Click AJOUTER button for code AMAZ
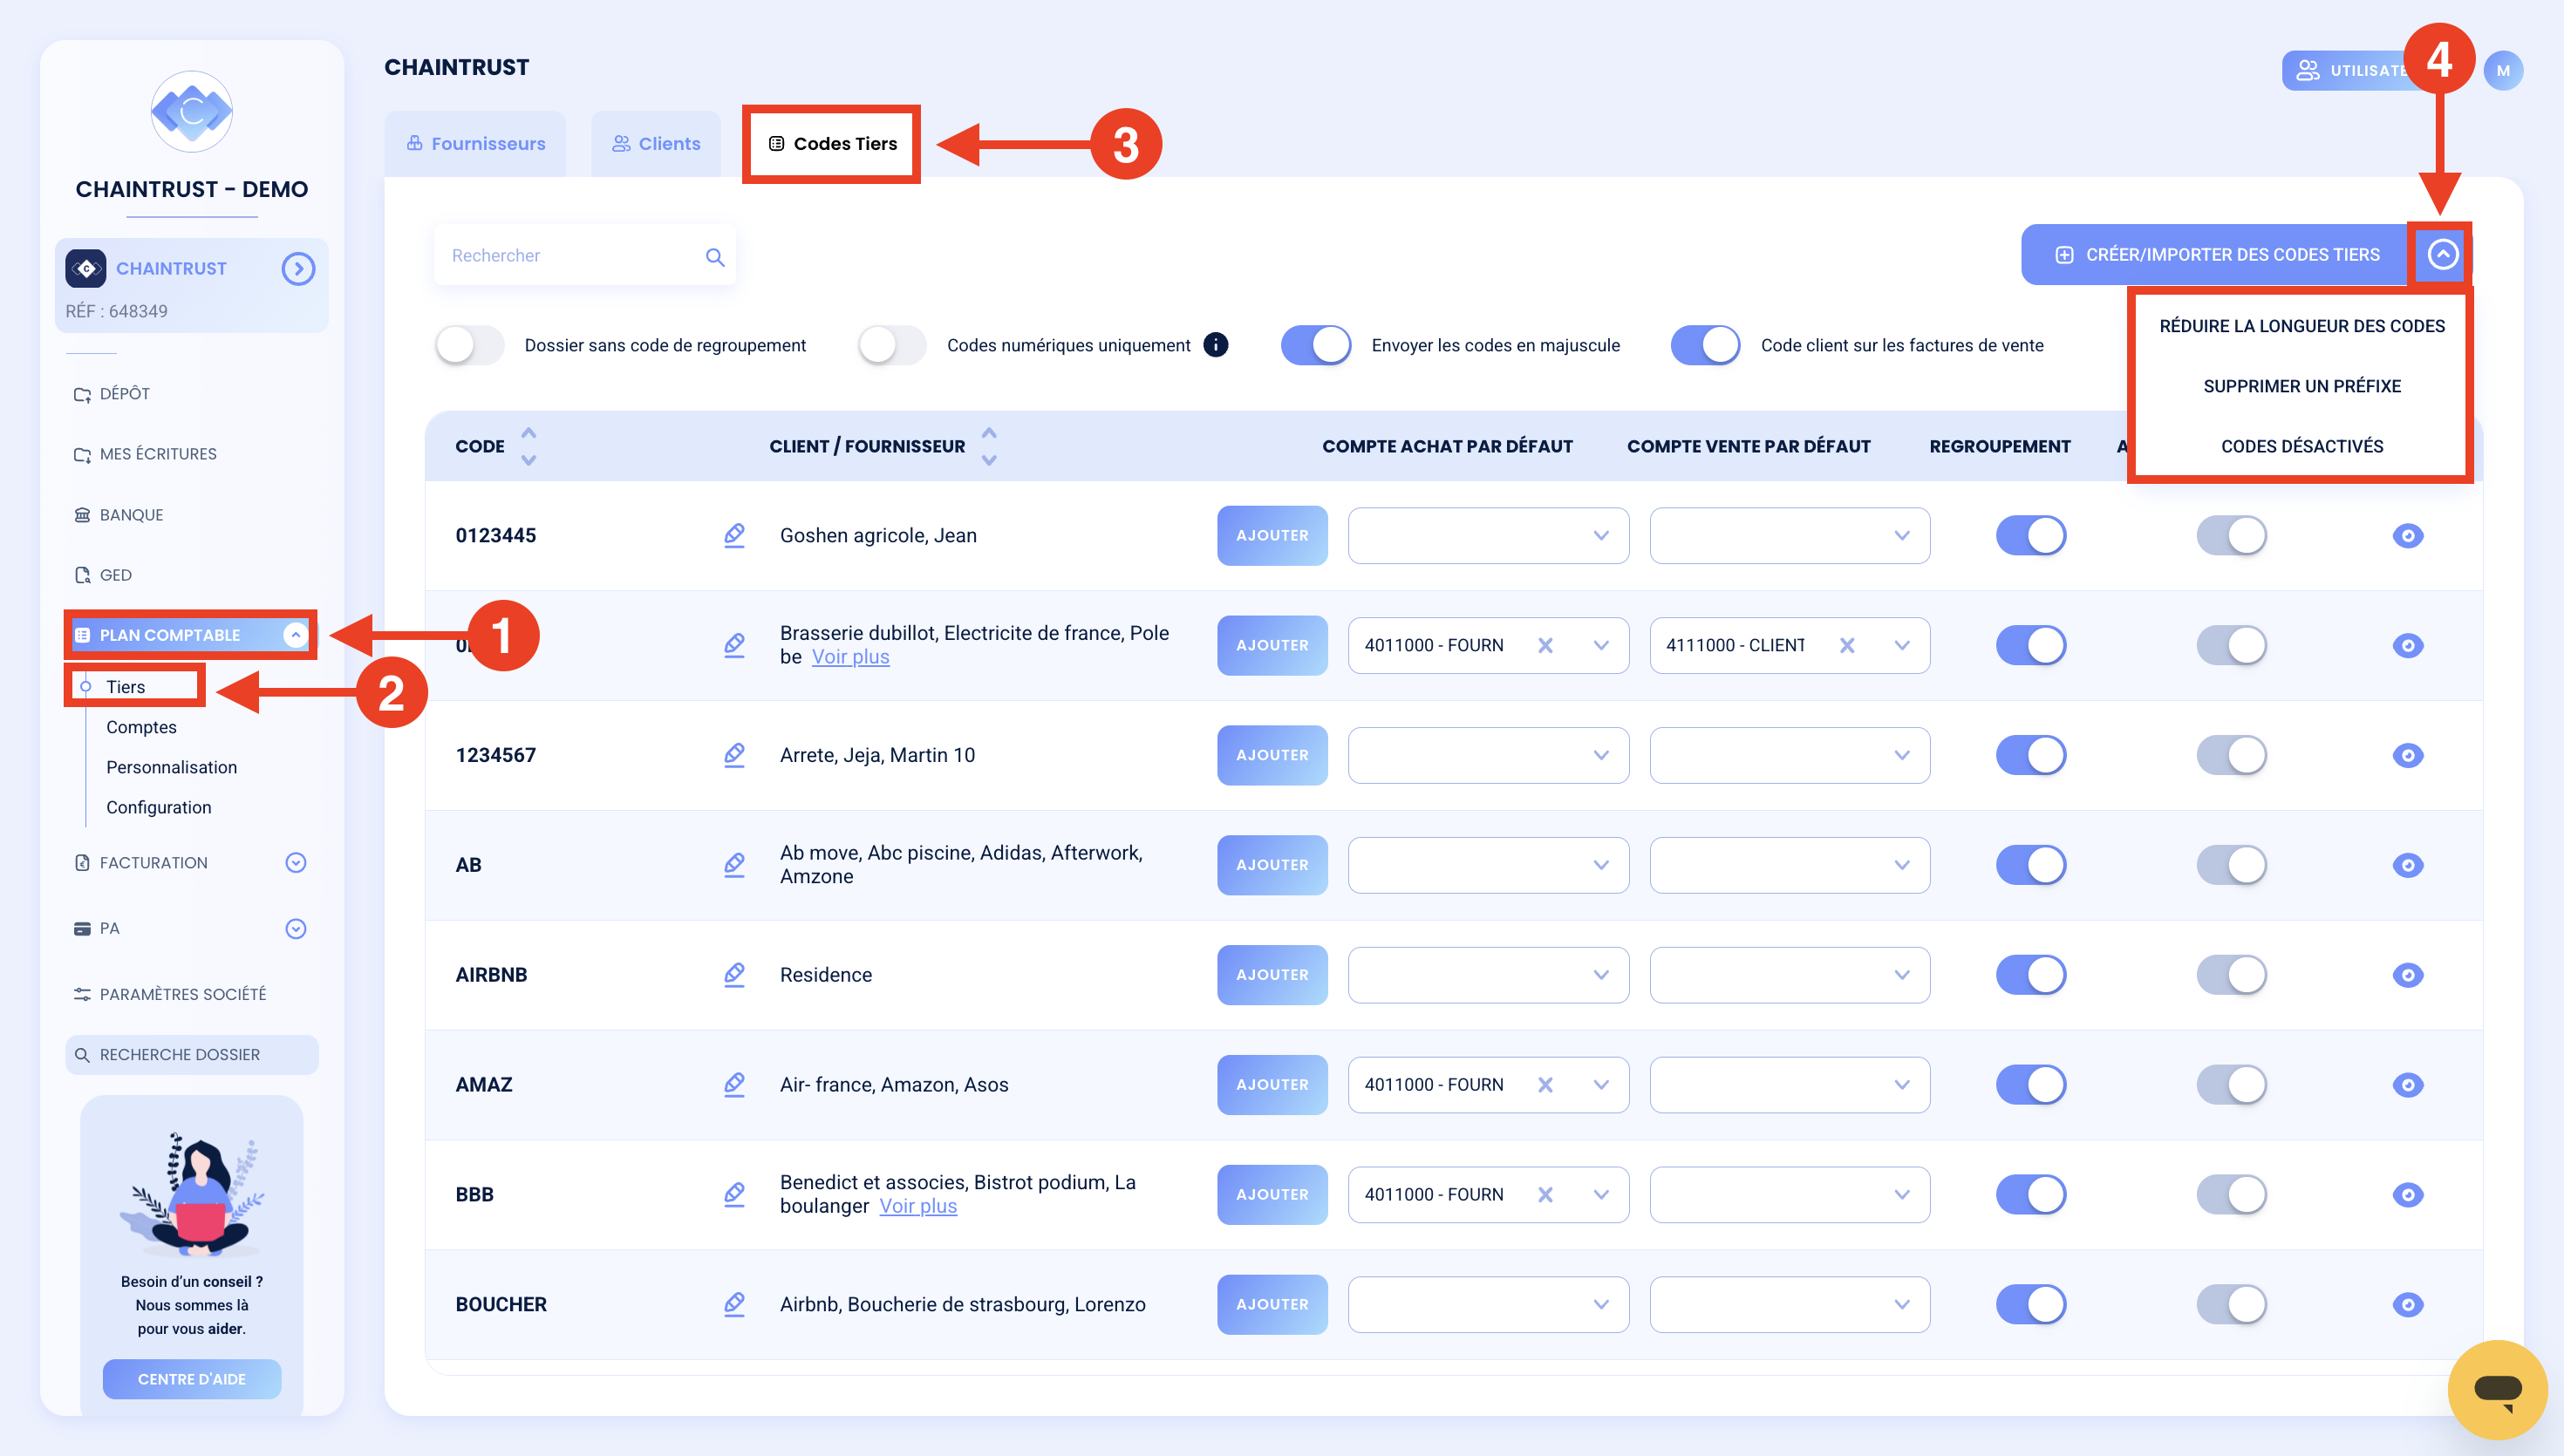The image size is (2564, 1456). pos(1272,1085)
